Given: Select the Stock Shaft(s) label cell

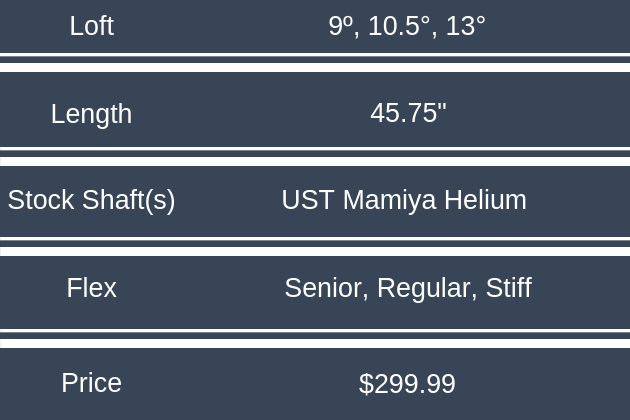Looking at the screenshot, I should click(91, 200).
